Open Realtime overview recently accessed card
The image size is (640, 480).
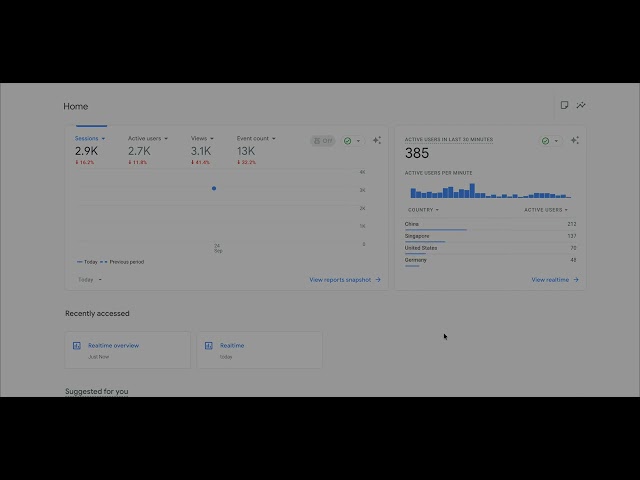(x=128, y=350)
